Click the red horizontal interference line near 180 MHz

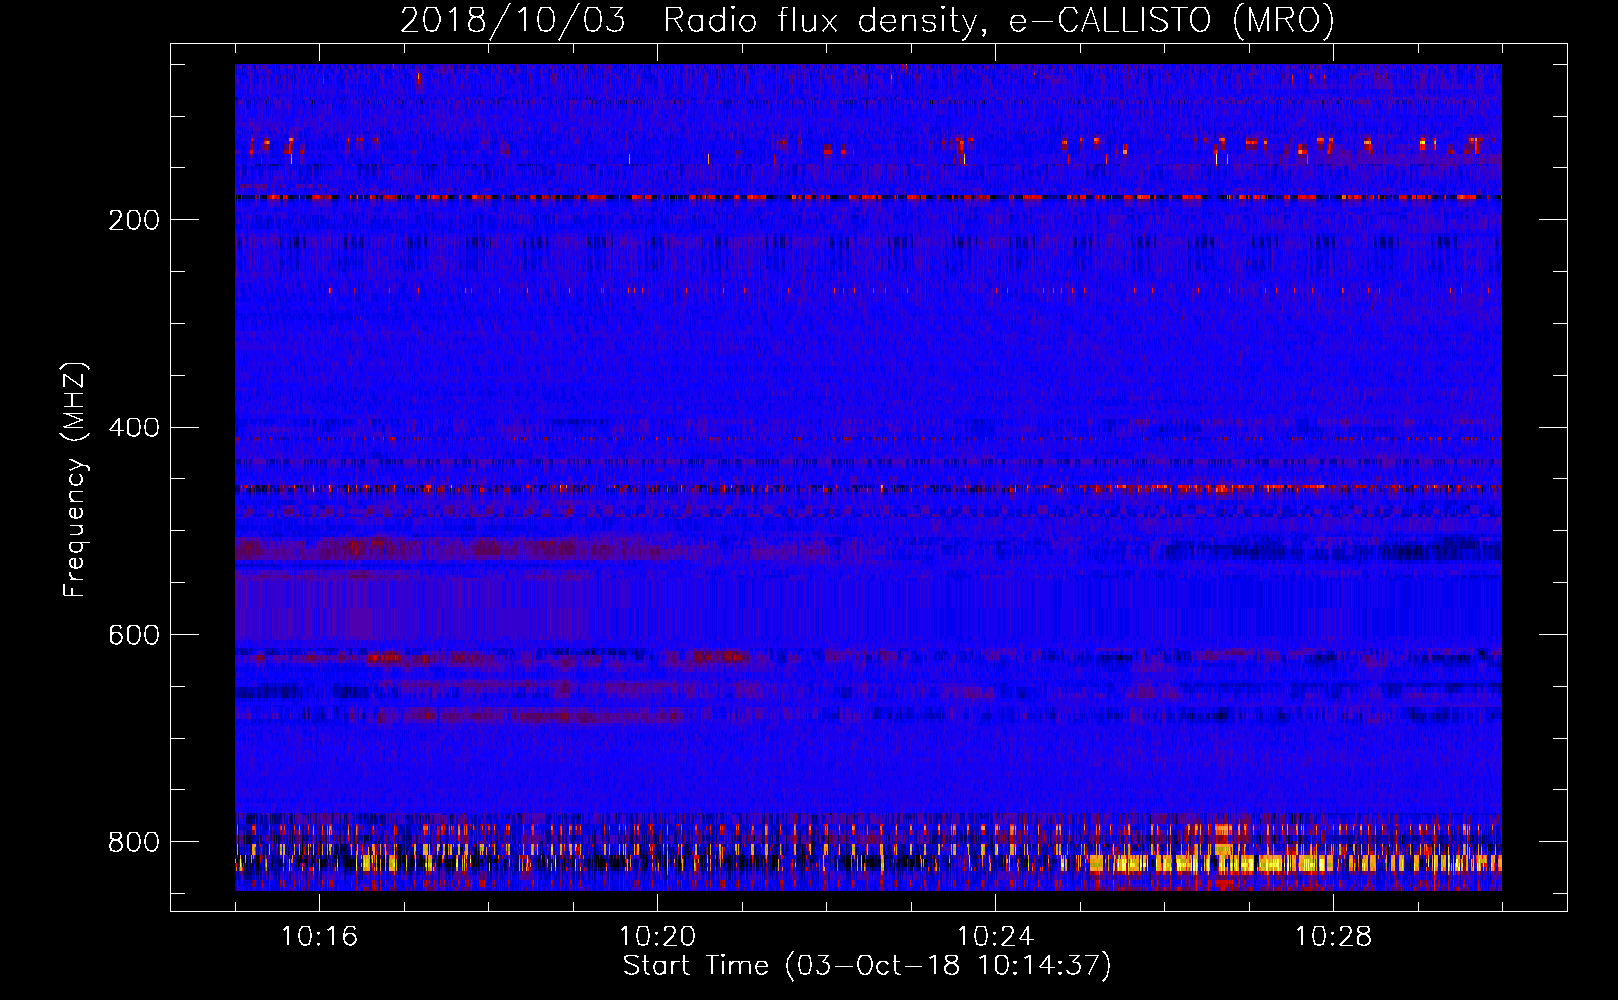point(868,198)
